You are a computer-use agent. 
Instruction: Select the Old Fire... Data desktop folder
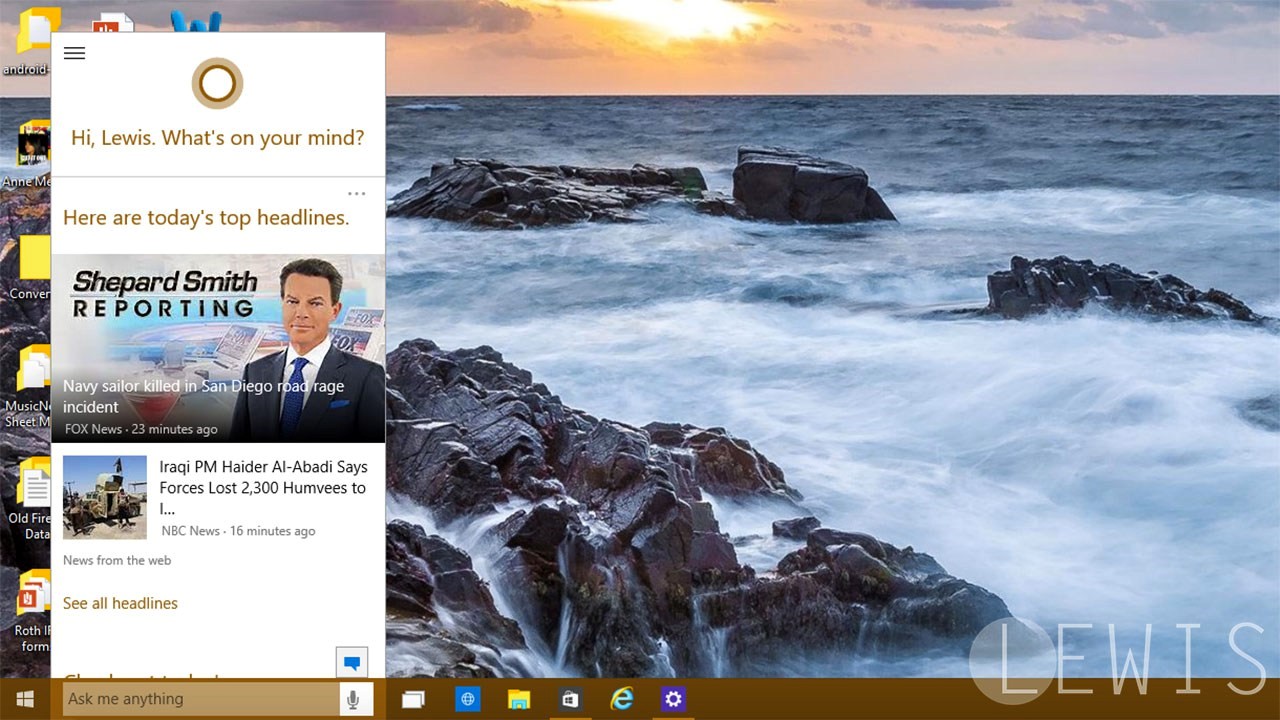[30, 499]
